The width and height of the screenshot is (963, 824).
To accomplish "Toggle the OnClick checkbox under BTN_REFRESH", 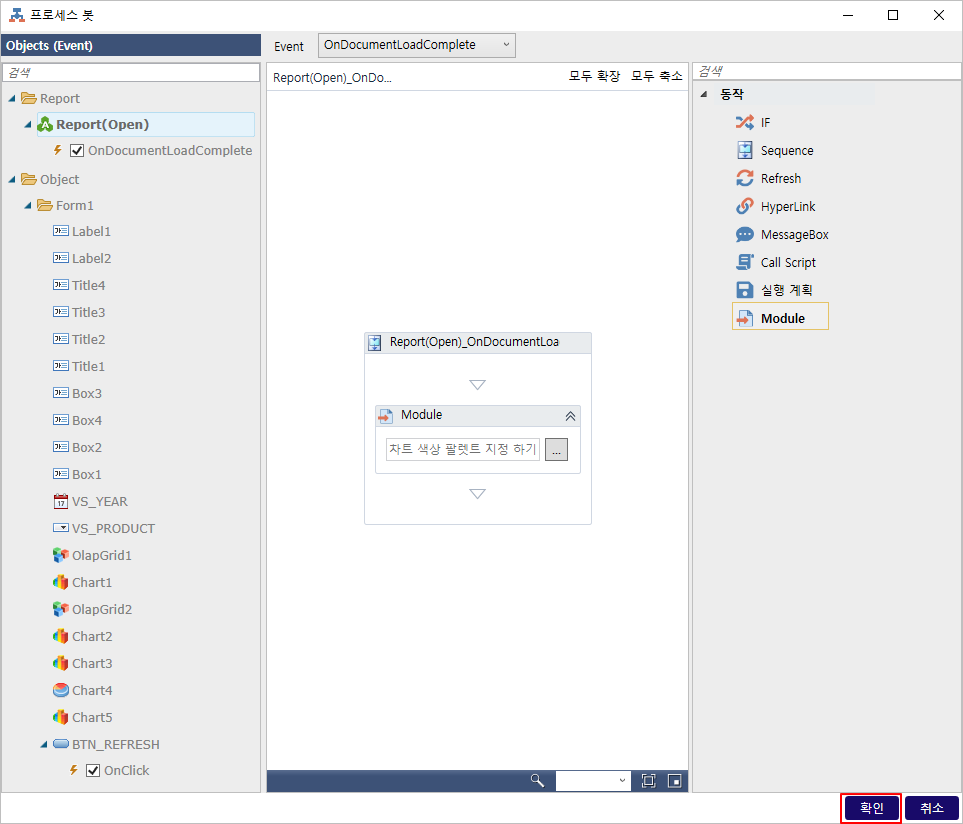I will [x=93, y=771].
